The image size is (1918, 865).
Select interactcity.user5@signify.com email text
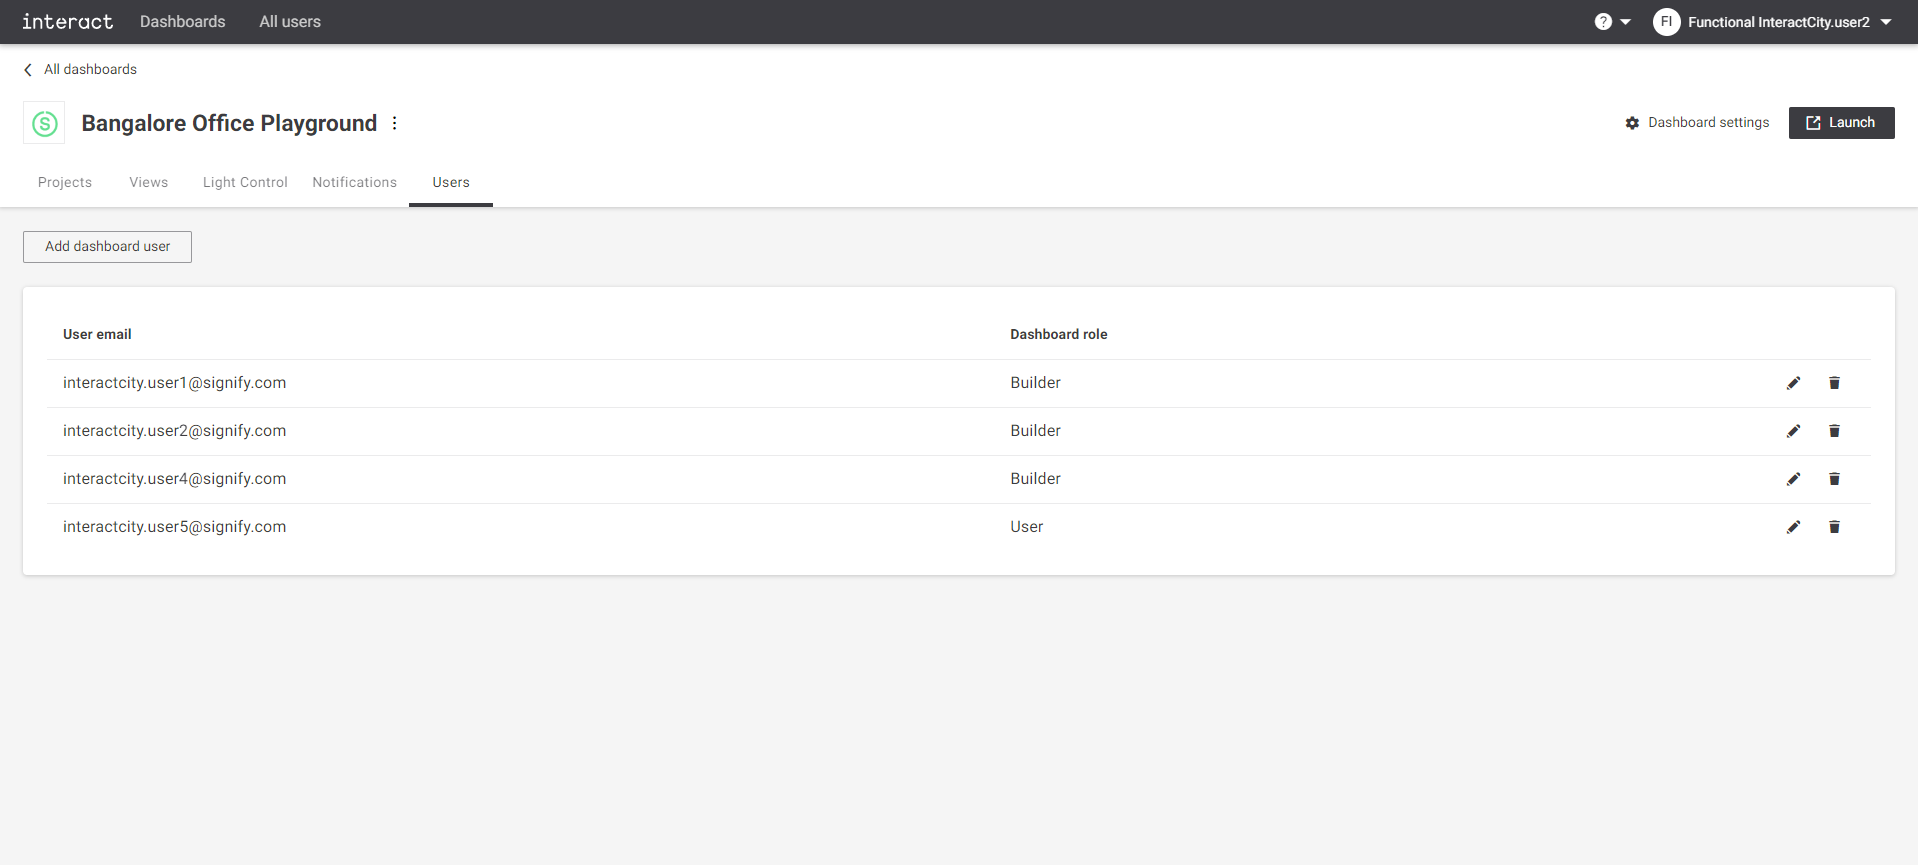tap(174, 527)
